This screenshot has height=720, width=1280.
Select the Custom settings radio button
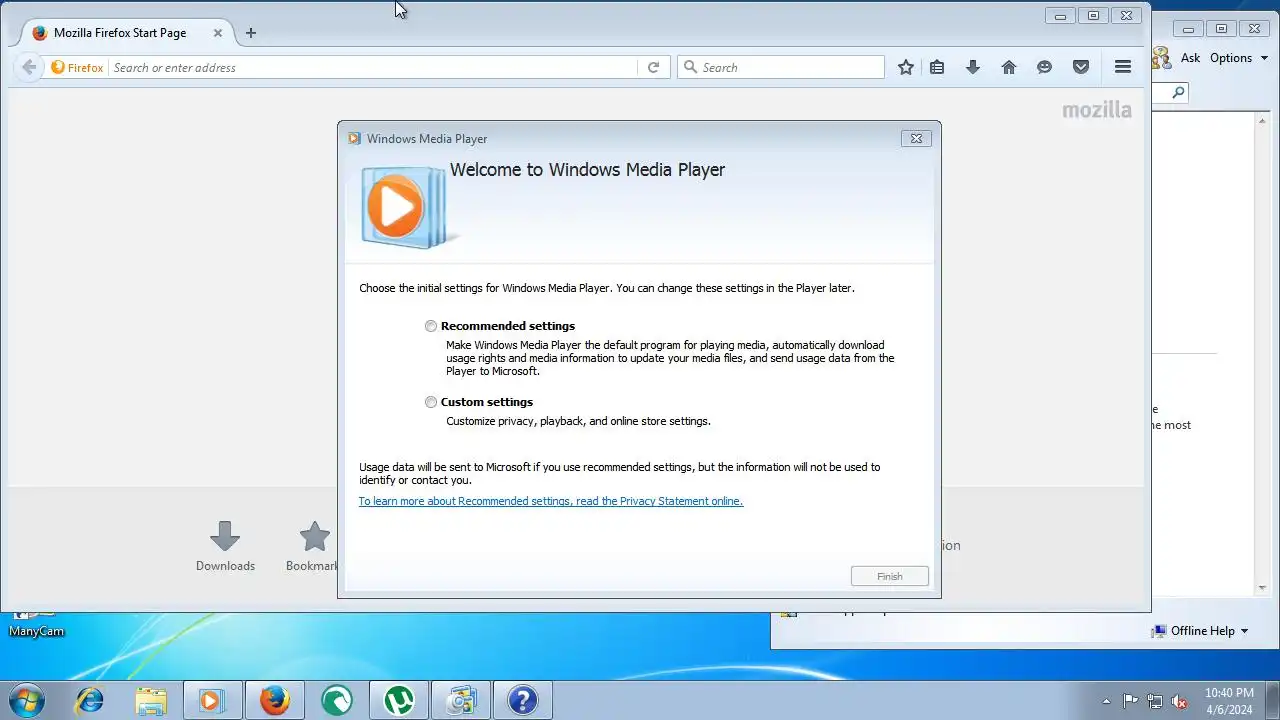(431, 402)
